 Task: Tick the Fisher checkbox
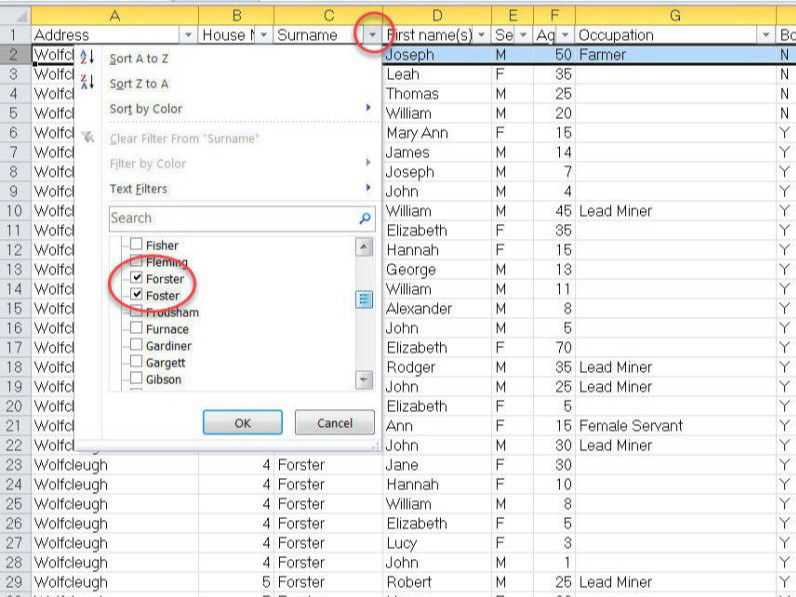pos(136,244)
